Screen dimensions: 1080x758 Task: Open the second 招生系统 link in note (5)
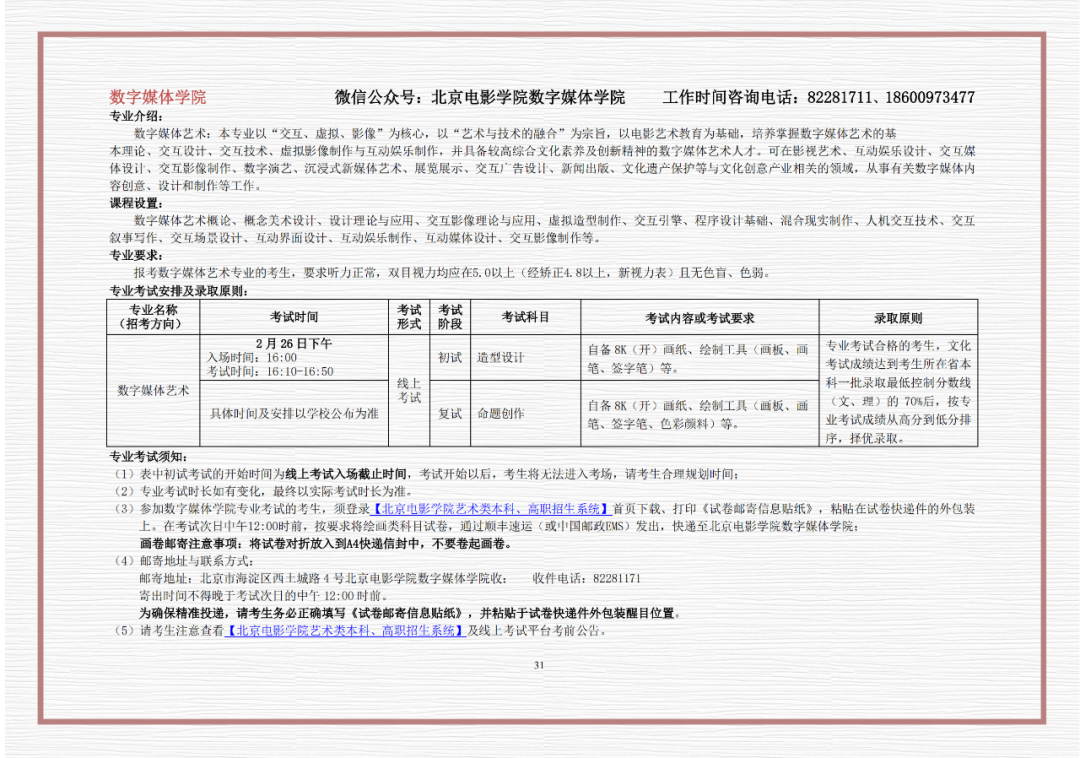[x=346, y=630]
